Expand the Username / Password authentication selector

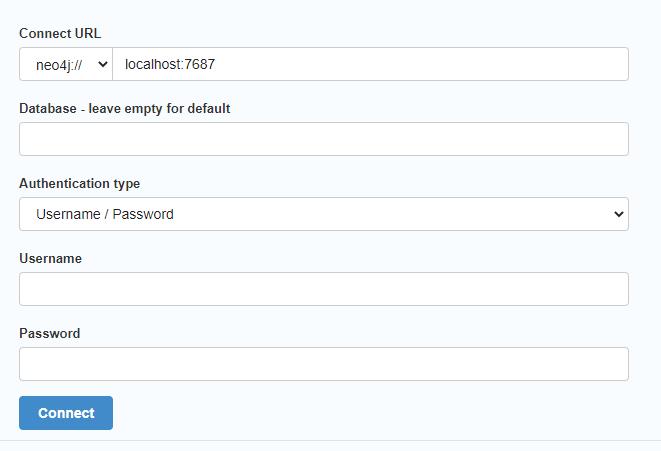(324, 214)
